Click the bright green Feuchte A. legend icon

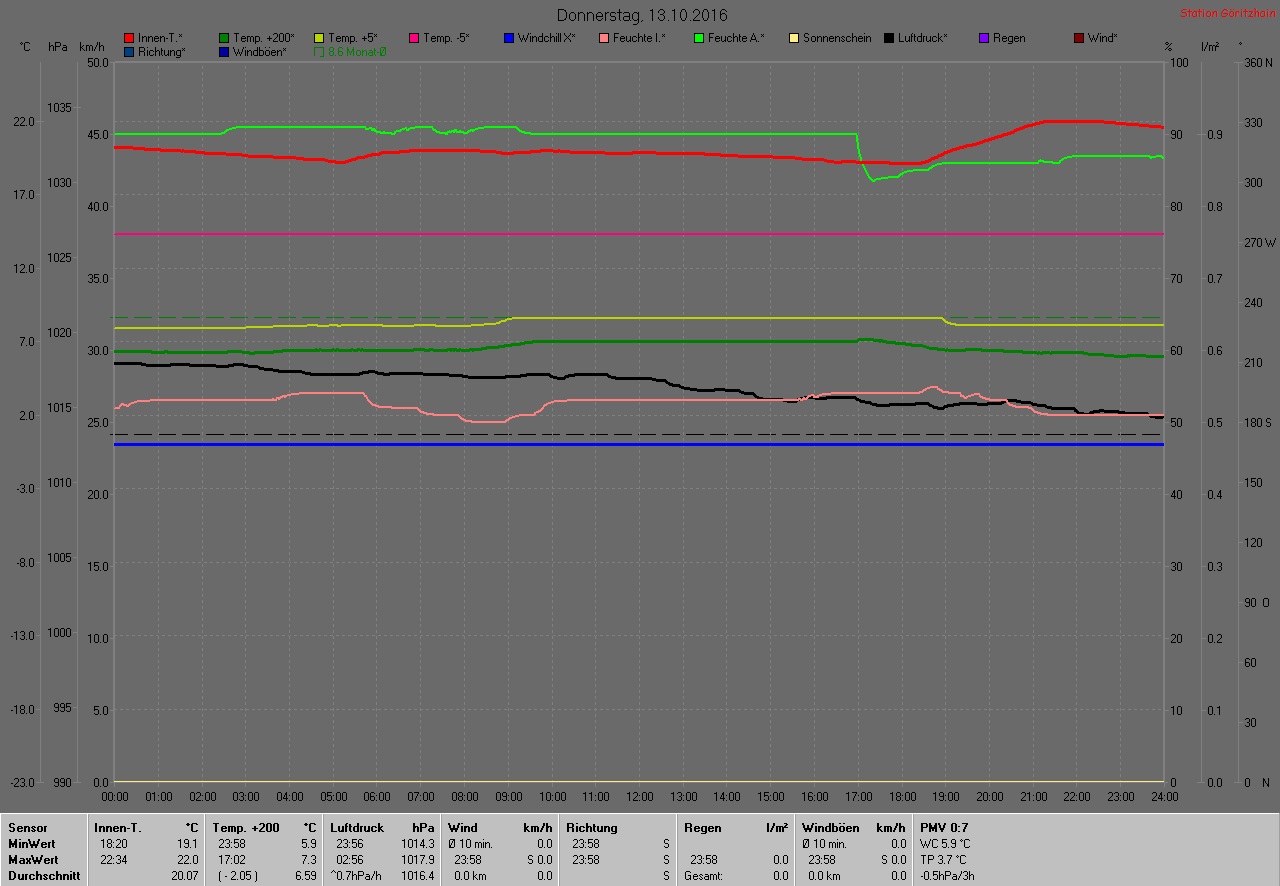point(699,38)
